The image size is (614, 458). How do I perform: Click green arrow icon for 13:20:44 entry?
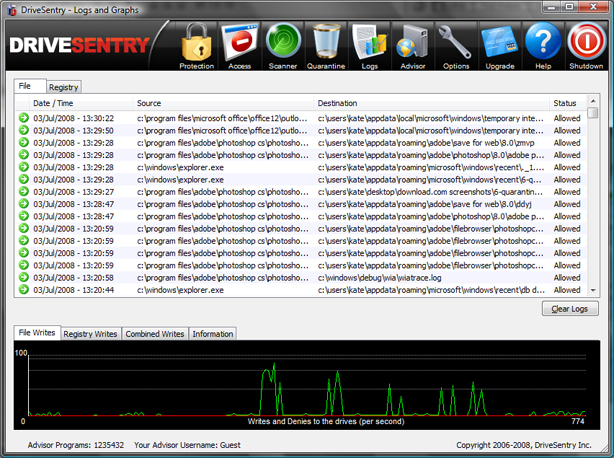pyautogui.click(x=24, y=290)
